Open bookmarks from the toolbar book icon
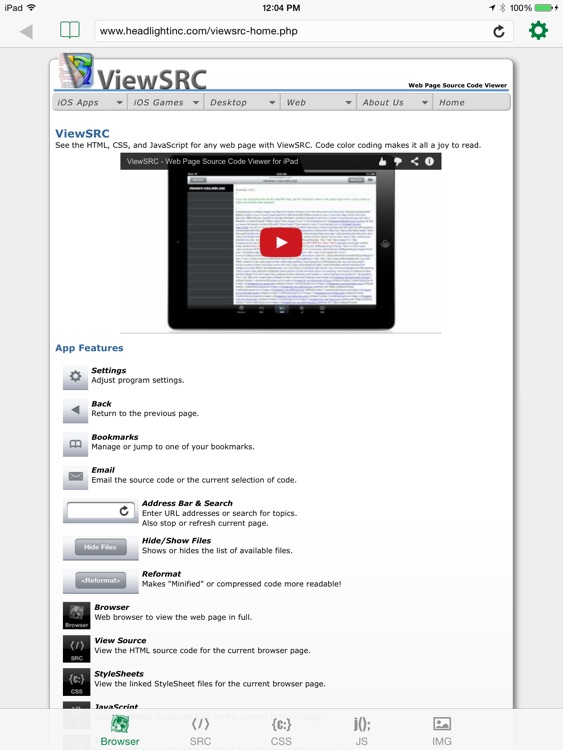This screenshot has height=750, width=563. tap(70, 30)
